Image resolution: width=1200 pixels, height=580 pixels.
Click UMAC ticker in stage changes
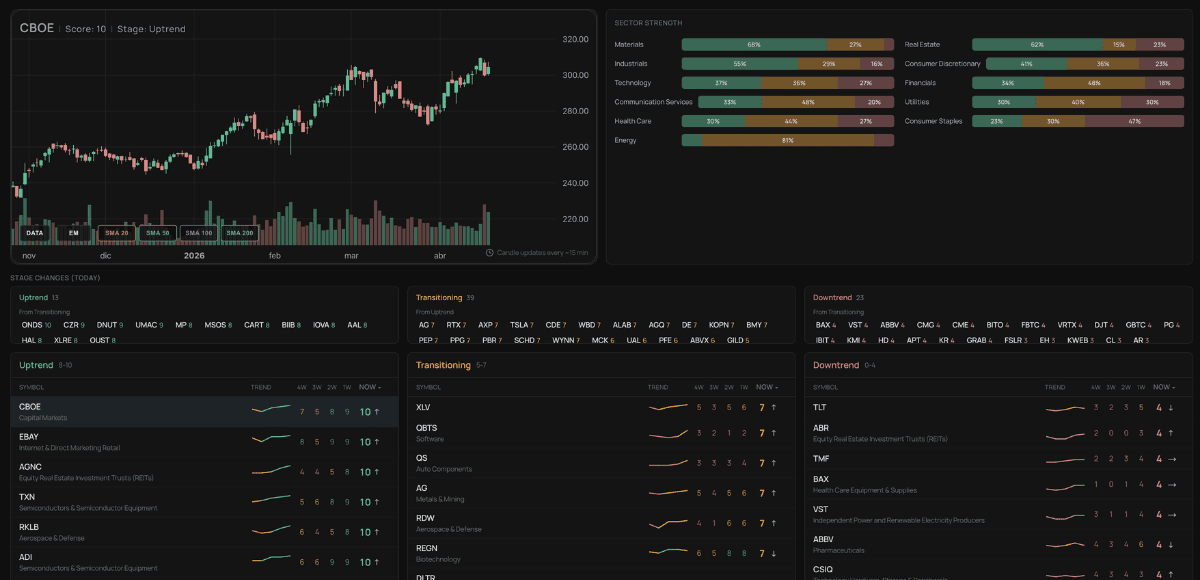(x=149, y=325)
